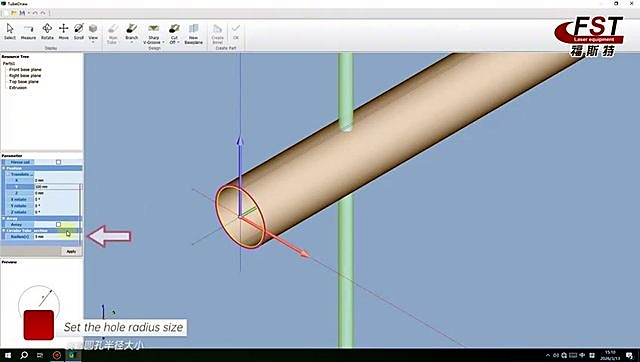Click the volume tray icon
Viewport: 640px width, 362px height.
point(556,355)
